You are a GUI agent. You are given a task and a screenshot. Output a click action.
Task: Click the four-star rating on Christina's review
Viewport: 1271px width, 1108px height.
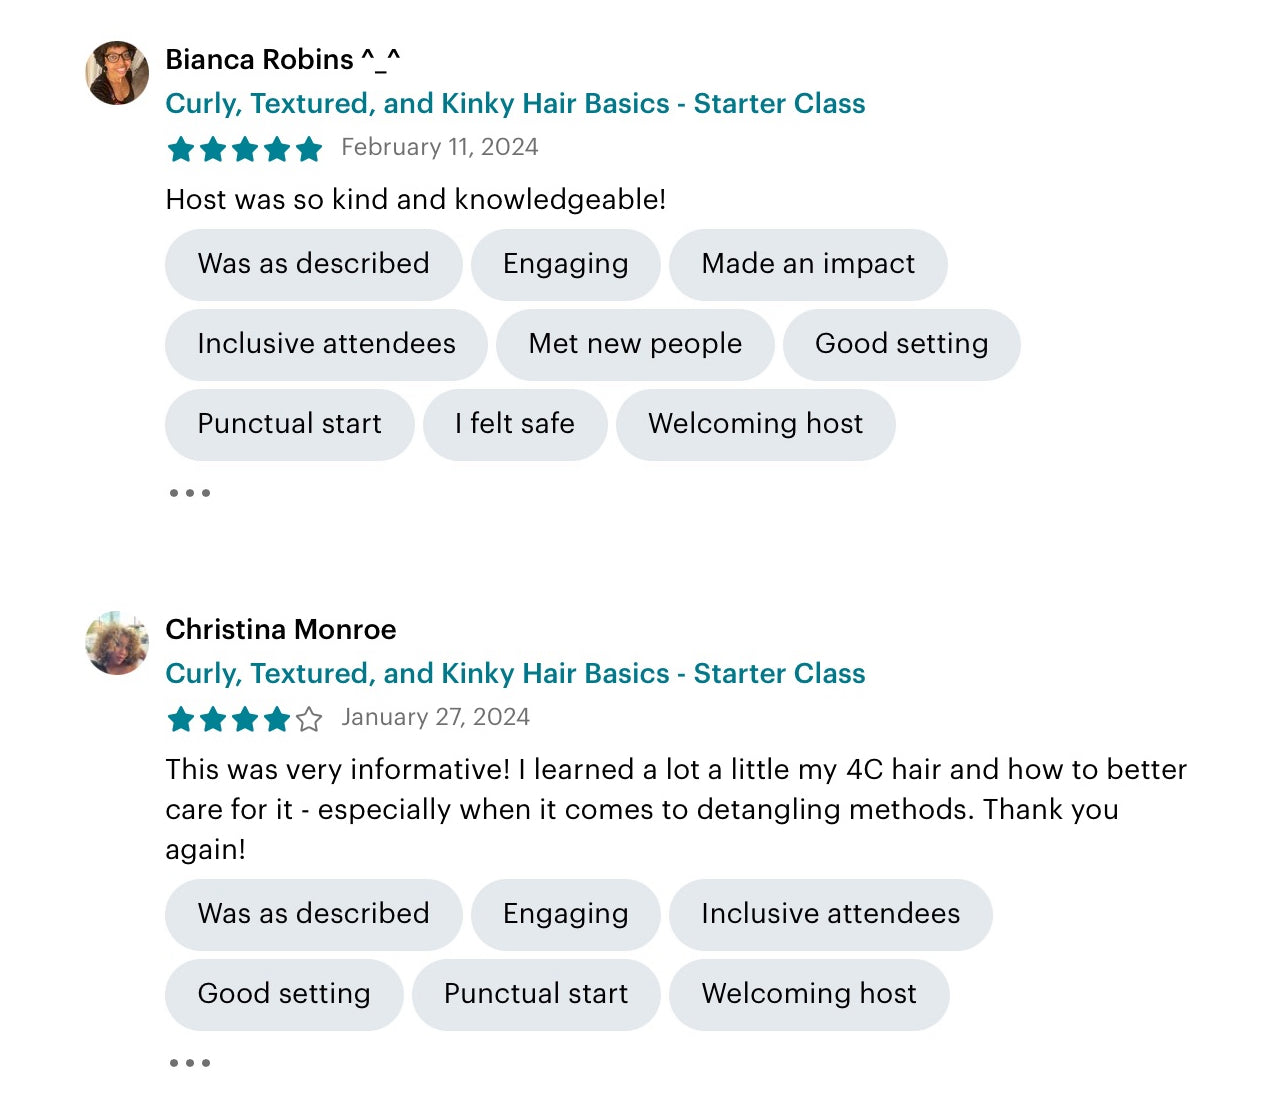click(x=229, y=719)
